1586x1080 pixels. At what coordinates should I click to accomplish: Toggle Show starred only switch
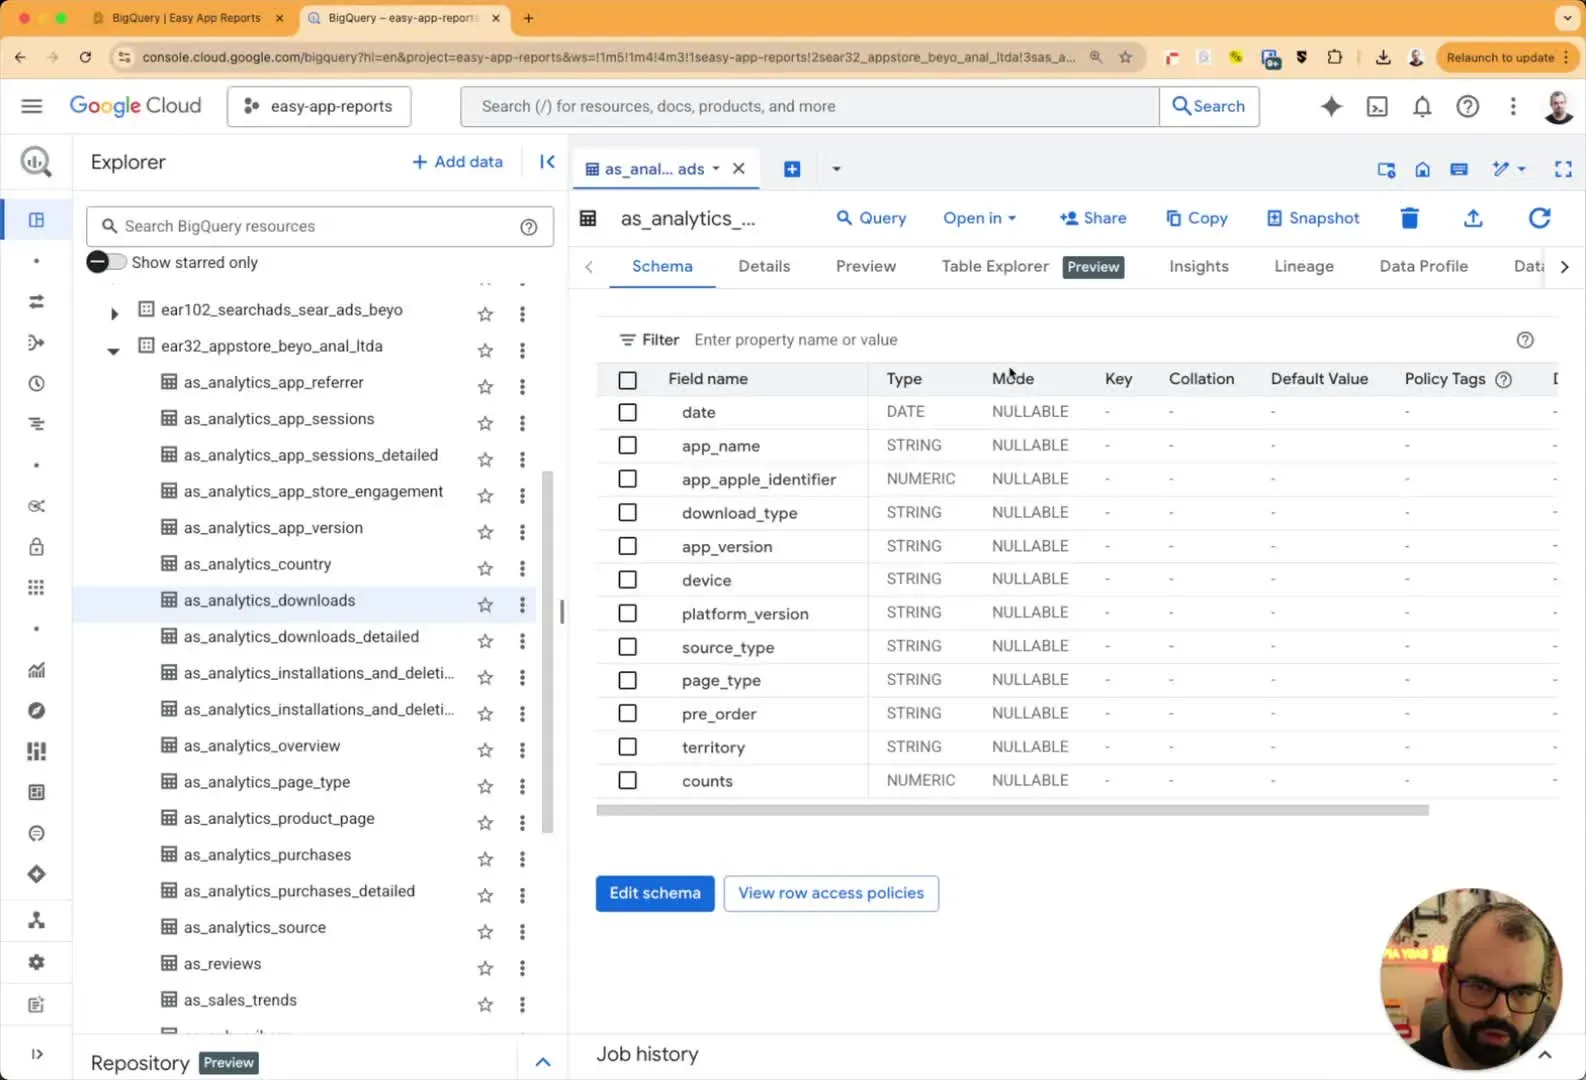106,262
